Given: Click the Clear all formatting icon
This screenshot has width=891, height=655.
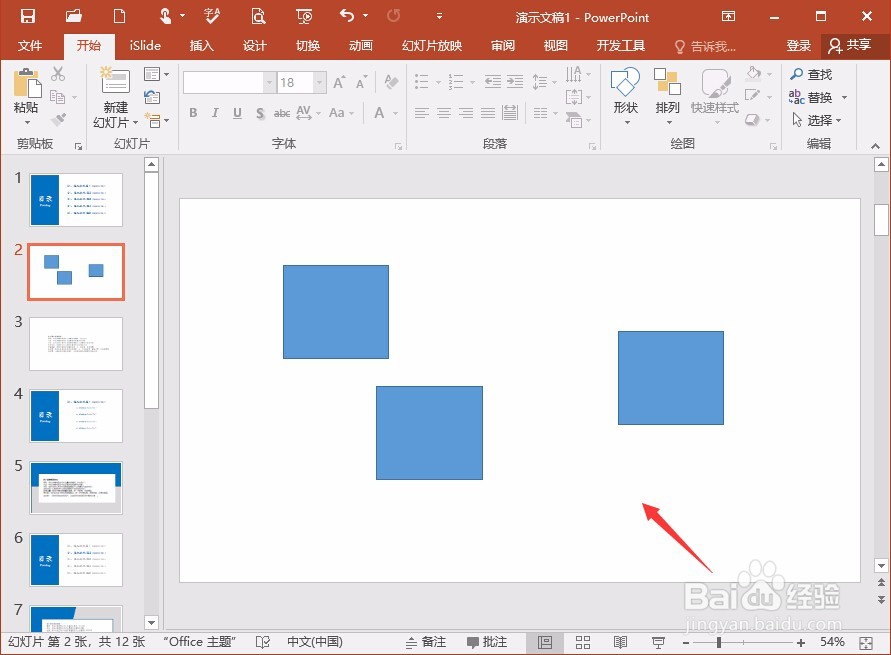Looking at the screenshot, I should coord(391,82).
